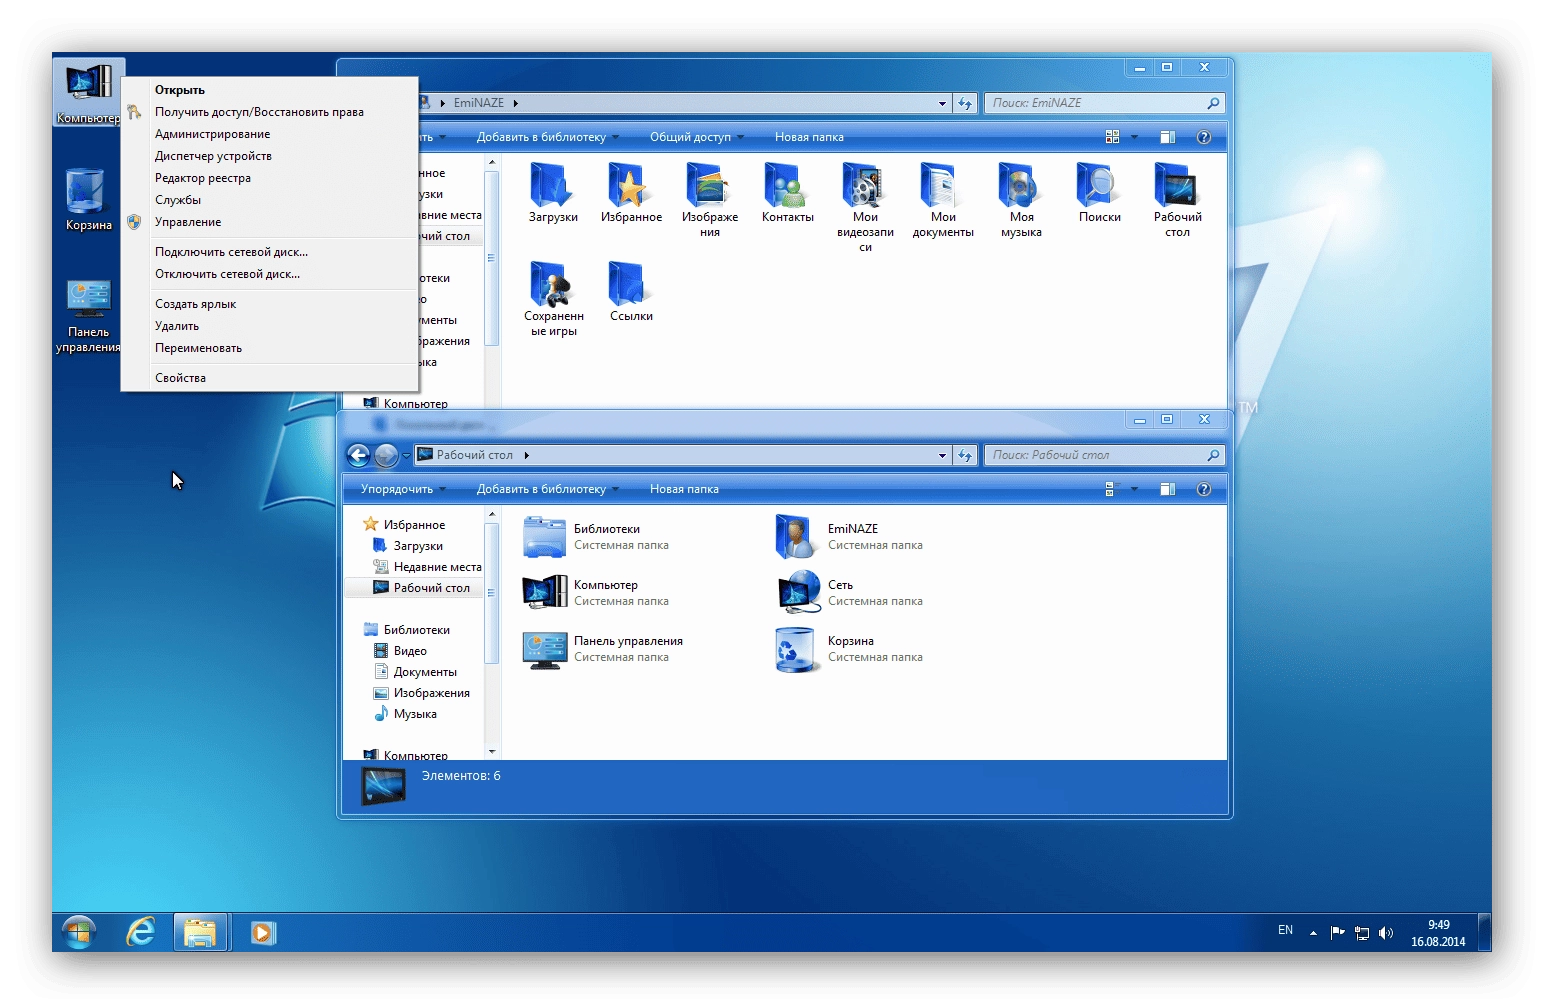The height and width of the screenshot is (1004, 1544).
Task: Open the volume speaker tray icon
Action: (1385, 933)
